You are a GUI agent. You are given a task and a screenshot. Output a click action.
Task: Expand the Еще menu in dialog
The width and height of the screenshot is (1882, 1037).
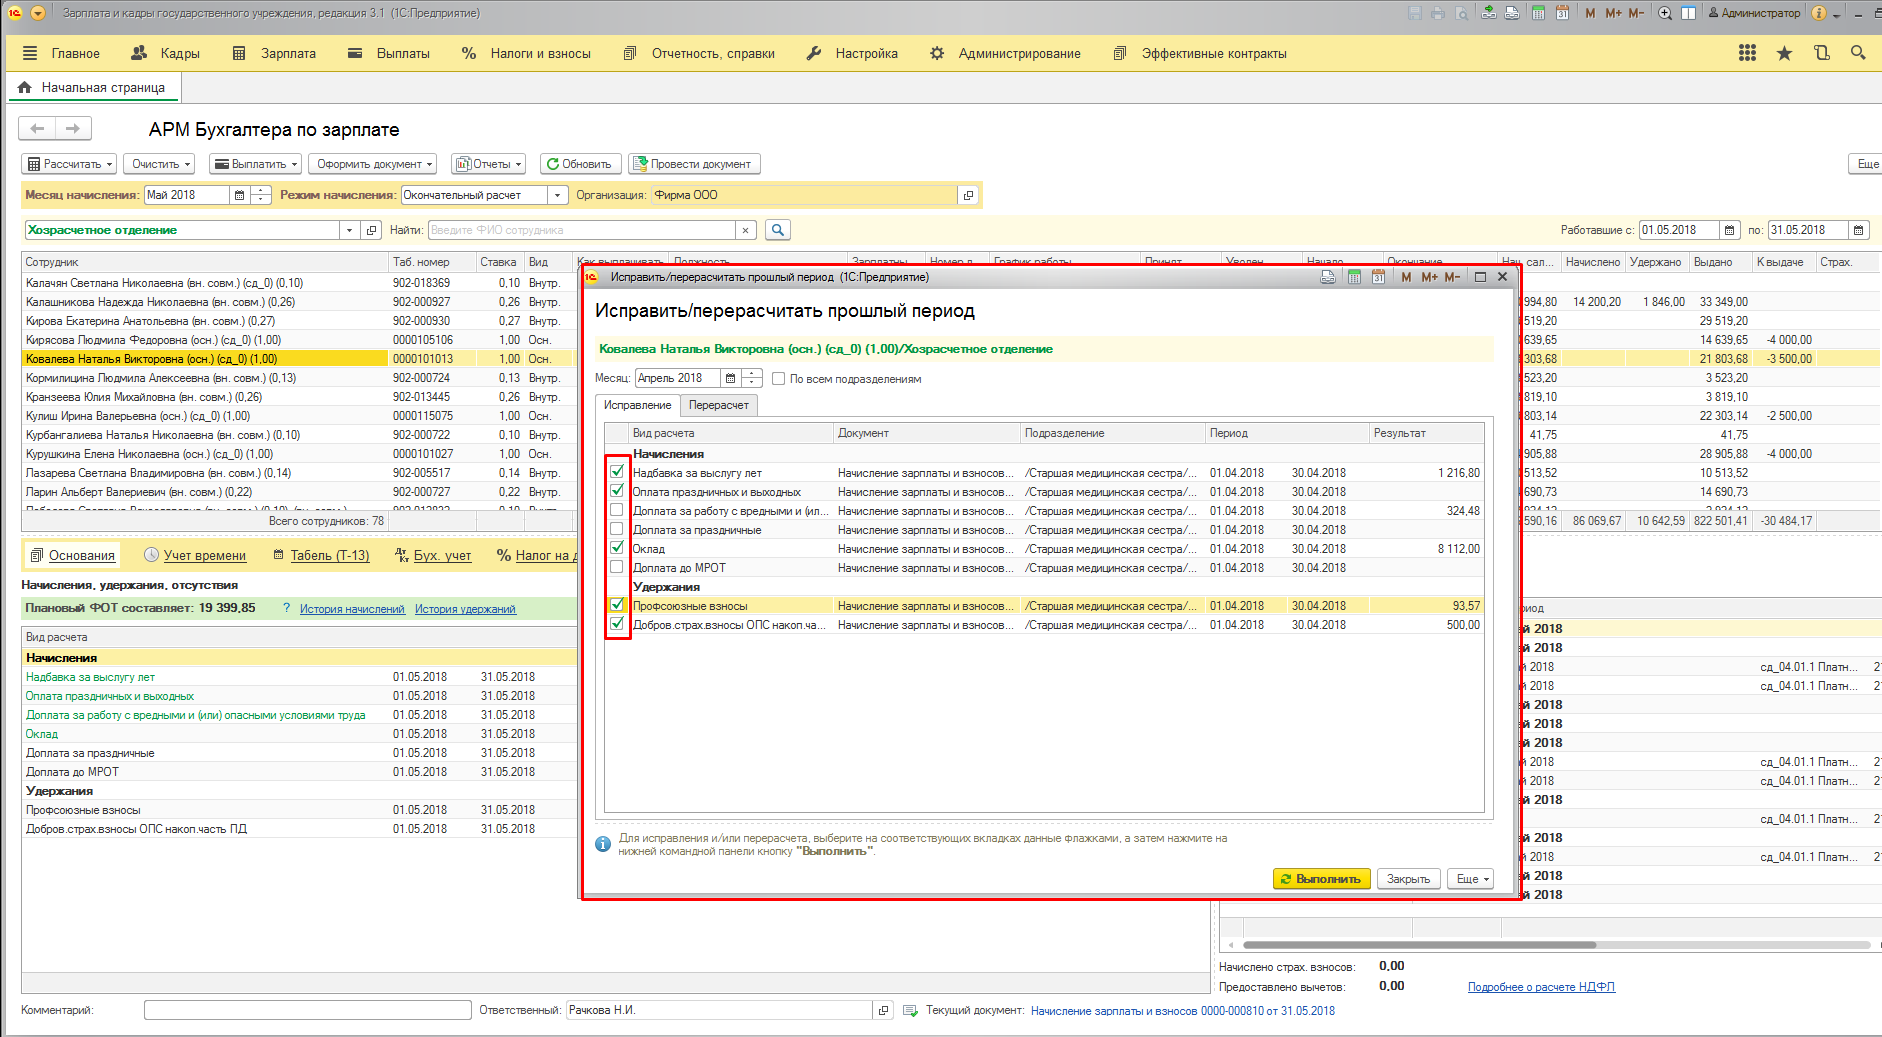[x=1469, y=879]
